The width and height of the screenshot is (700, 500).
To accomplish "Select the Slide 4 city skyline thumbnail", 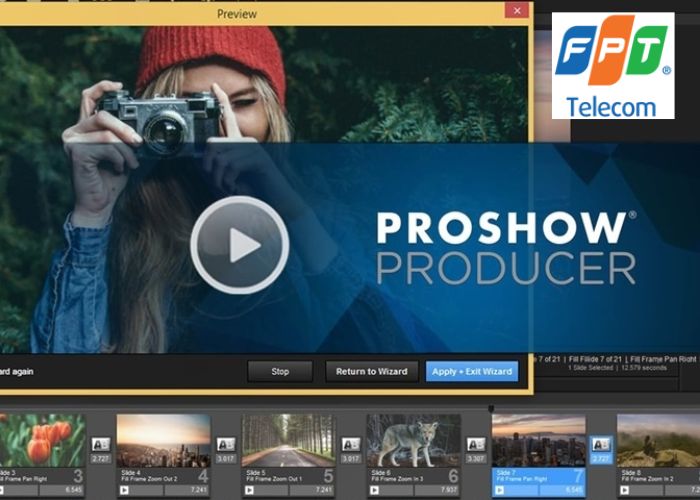I will pos(163,440).
